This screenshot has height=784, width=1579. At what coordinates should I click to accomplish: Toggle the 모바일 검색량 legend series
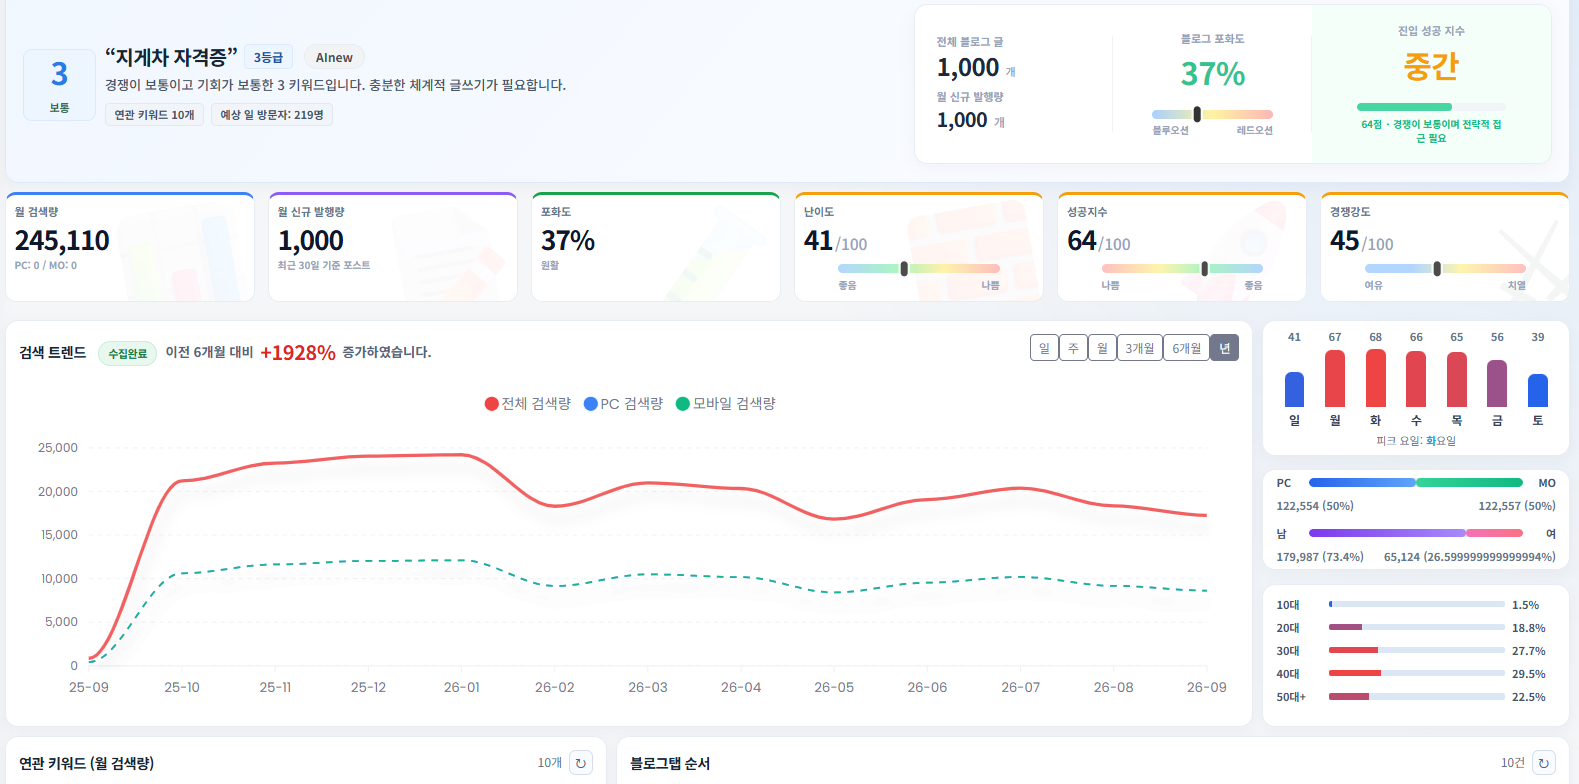pyautogui.click(x=726, y=404)
